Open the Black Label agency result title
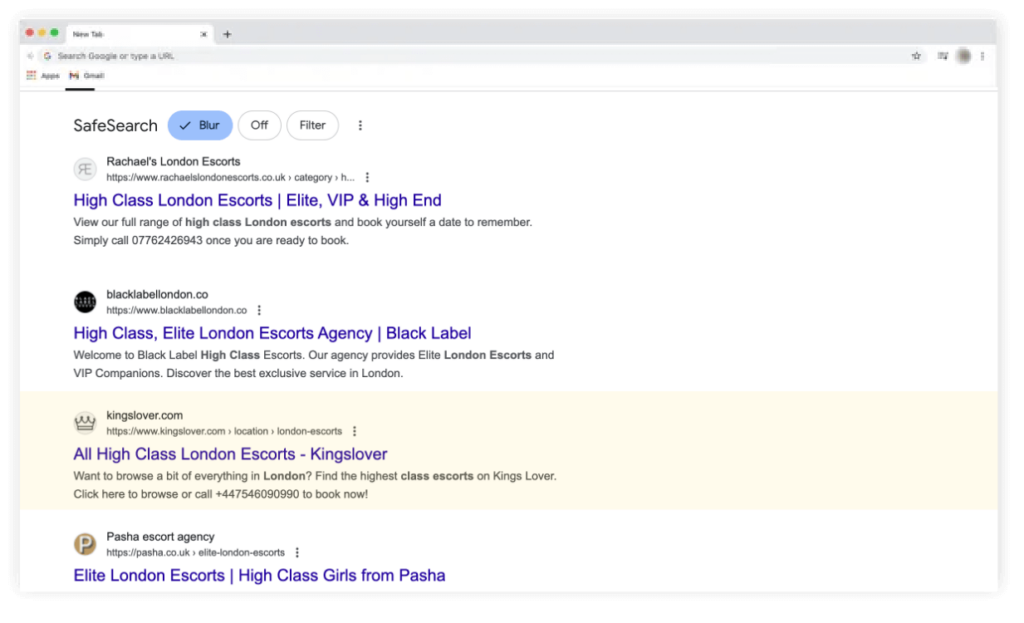Image resolution: width=1024 pixels, height=623 pixels. click(272, 333)
